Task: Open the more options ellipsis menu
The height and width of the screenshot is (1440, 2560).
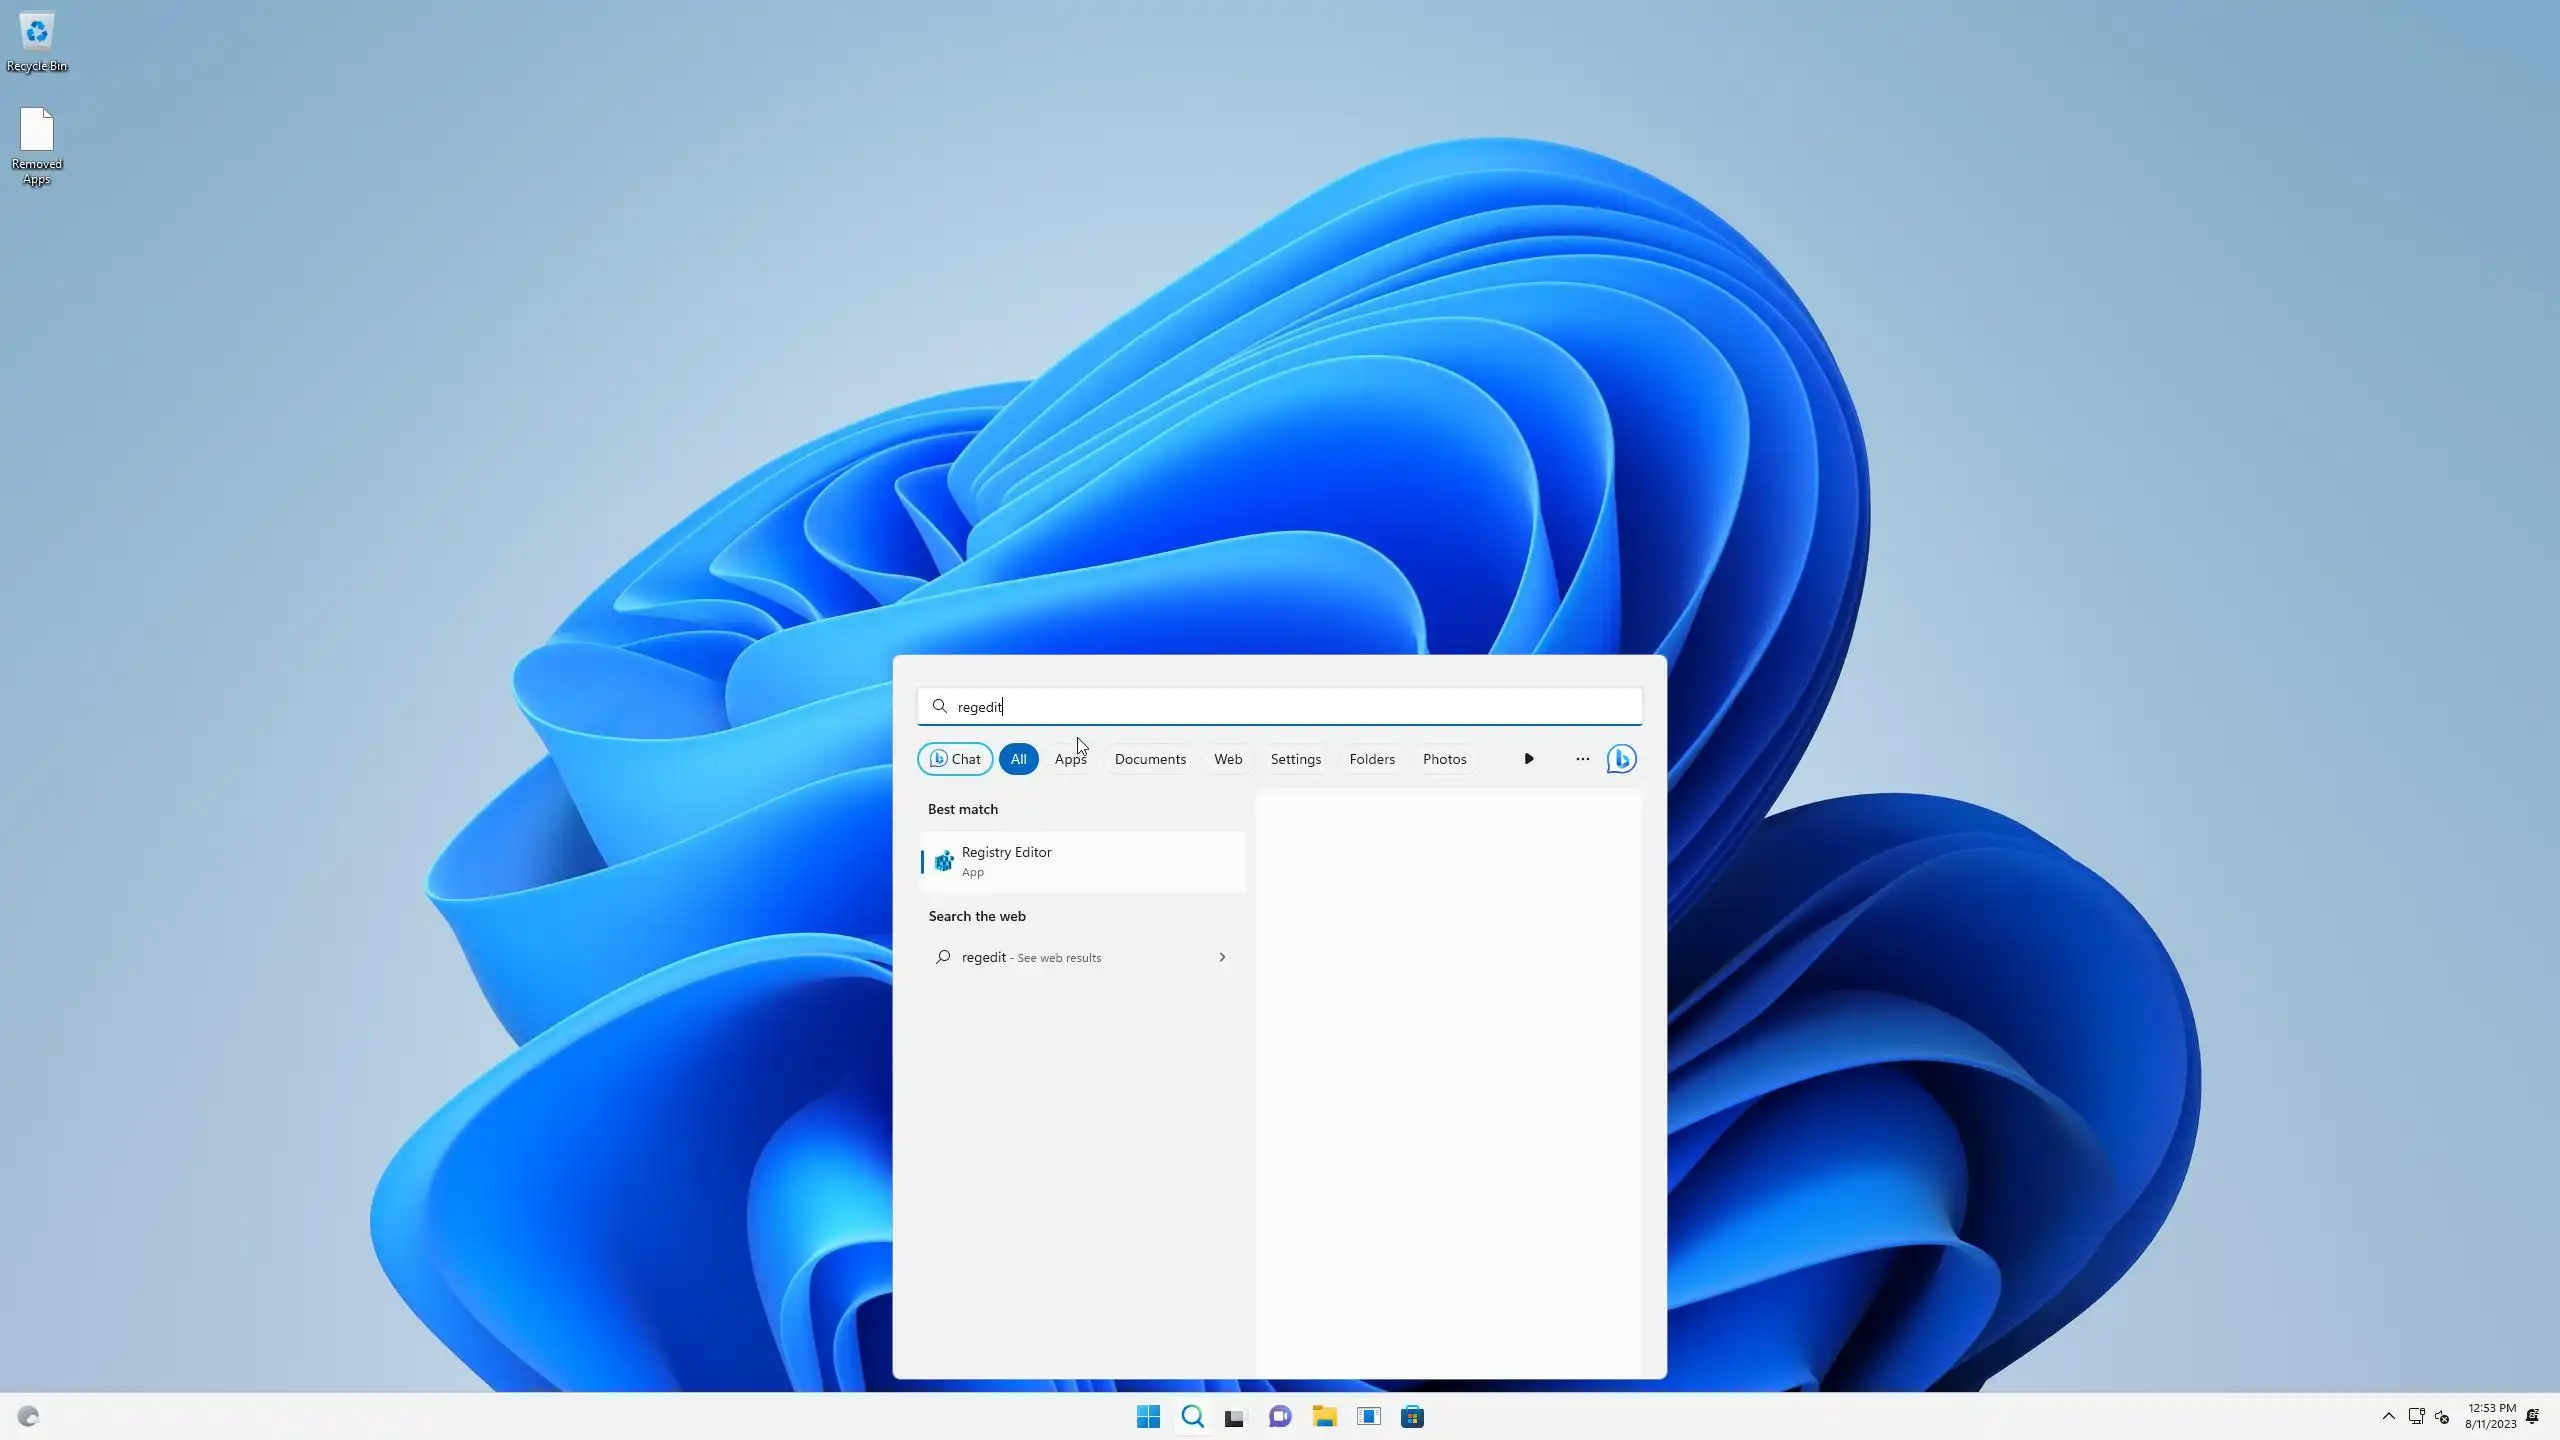Action: click(1582, 759)
